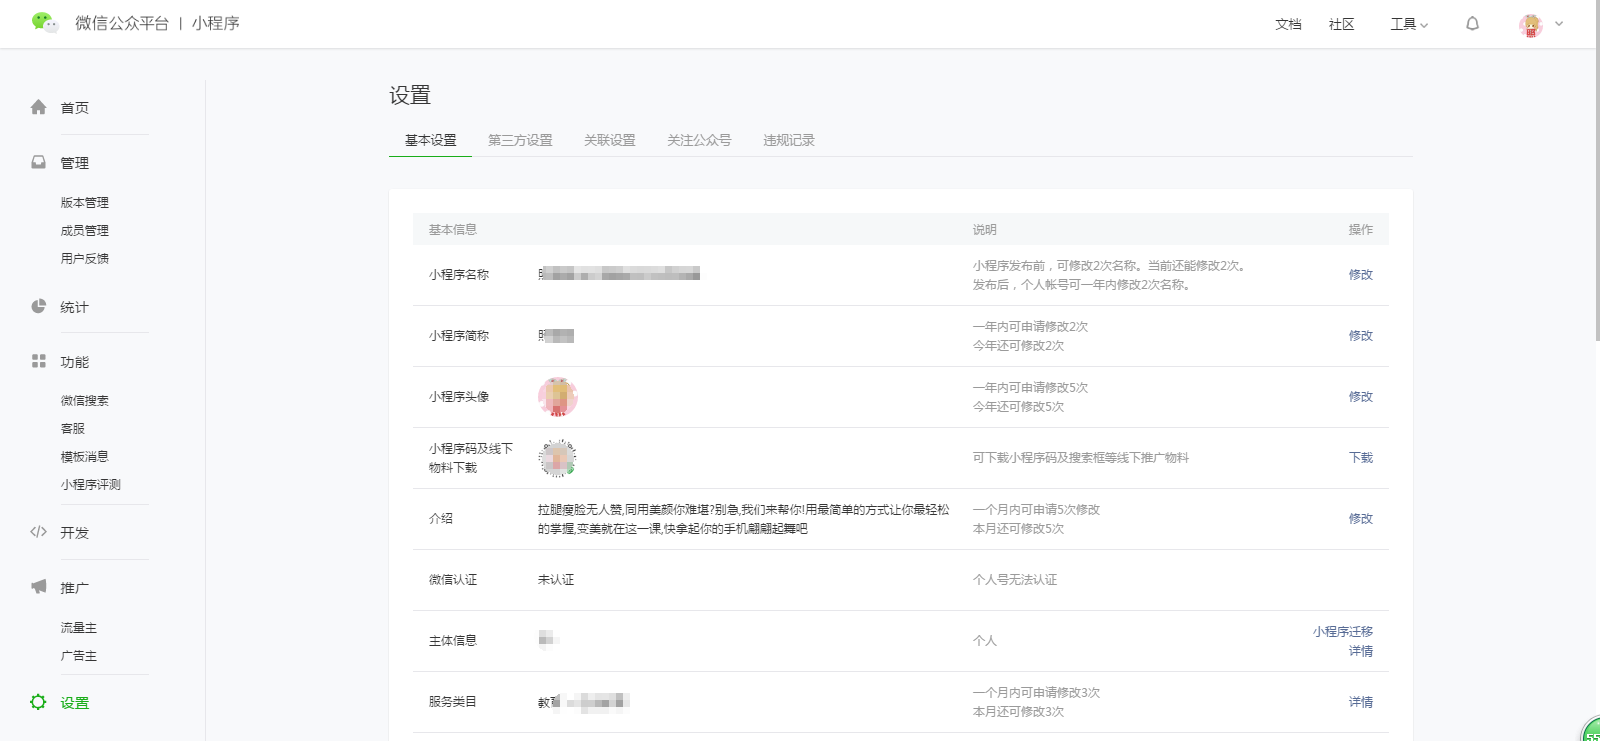Image resolution: width=1600 pixels, height=741 pixels.
Task: Click 详情 for 主体信息
Action: pos(1360,651)
